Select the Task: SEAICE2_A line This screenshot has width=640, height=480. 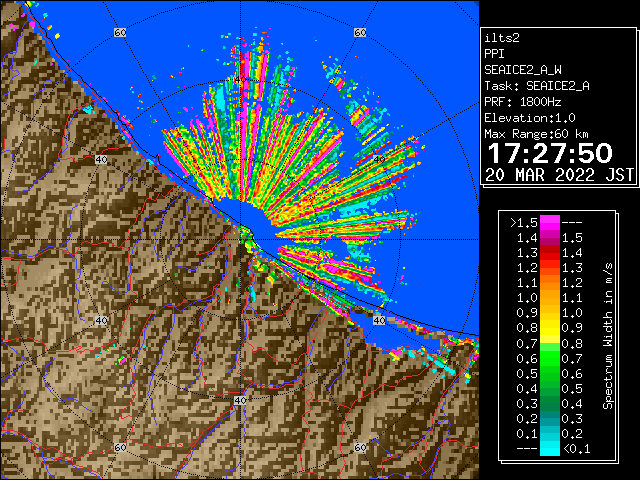pyautogui.click(x=537, y=86)
